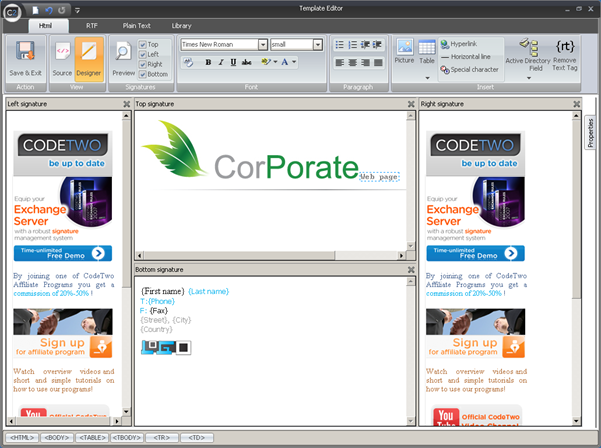Image resolution: width=601 pixels, height=448 pixels.
Task: Open the font color dropdown arrow
Action: [x=294, y=62]
